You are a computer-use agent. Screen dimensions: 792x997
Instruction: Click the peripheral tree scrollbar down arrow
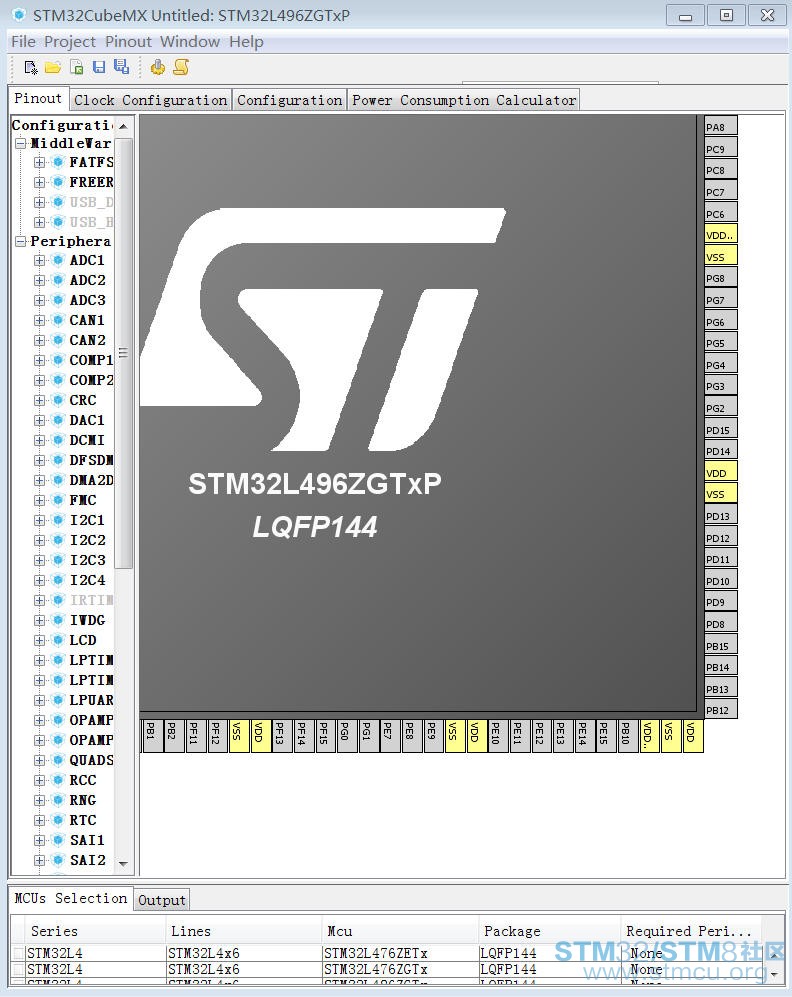coord(123,863)
